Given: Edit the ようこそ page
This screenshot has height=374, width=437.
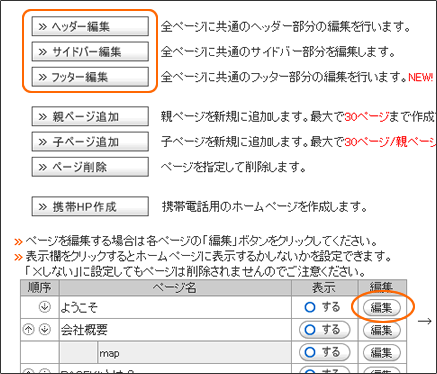Looking at the screenshot, I should 381,307.
